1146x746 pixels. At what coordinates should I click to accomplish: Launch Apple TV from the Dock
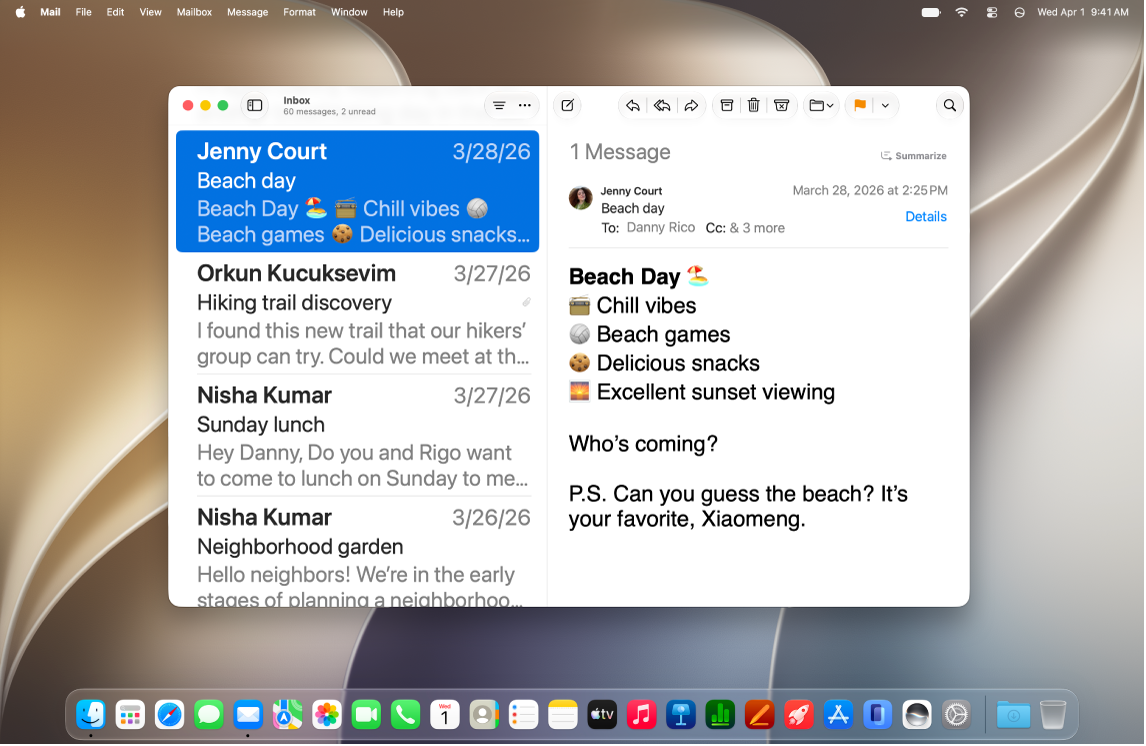pyautogui.click(x=602, y=715)
